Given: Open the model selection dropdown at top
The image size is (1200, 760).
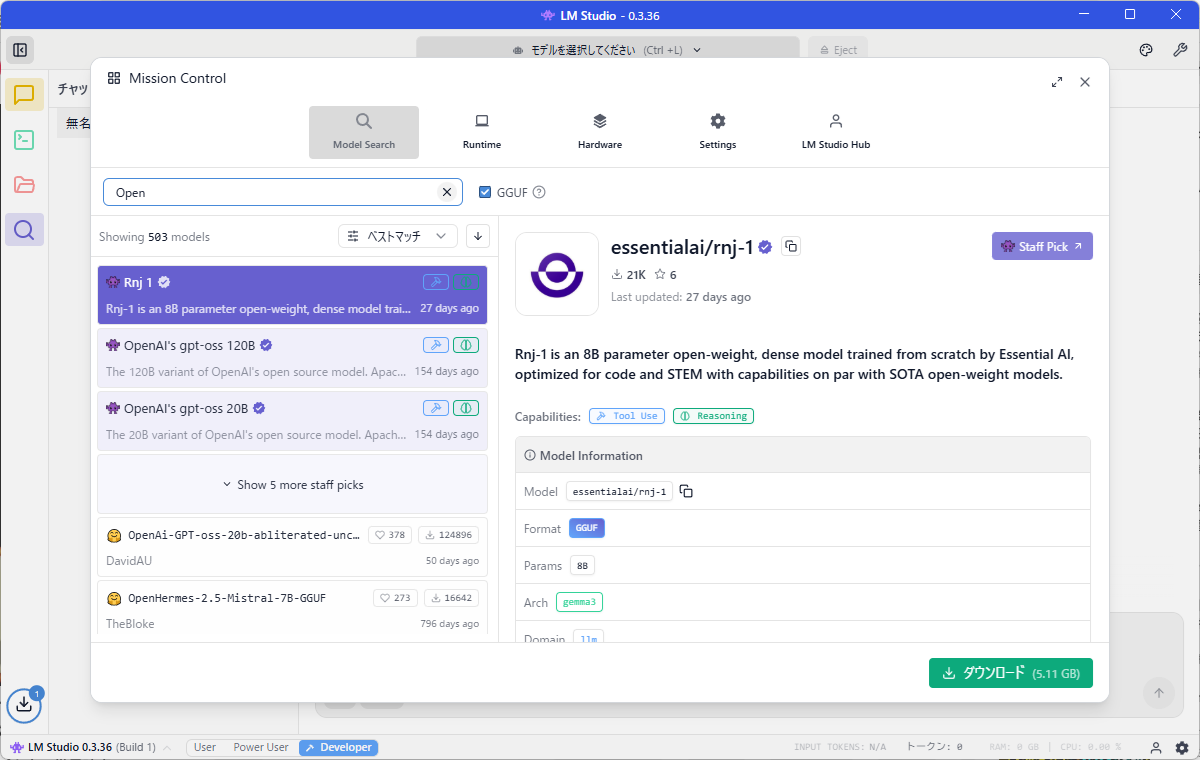Looking at the screenshot, I should [x=607, y=50].
